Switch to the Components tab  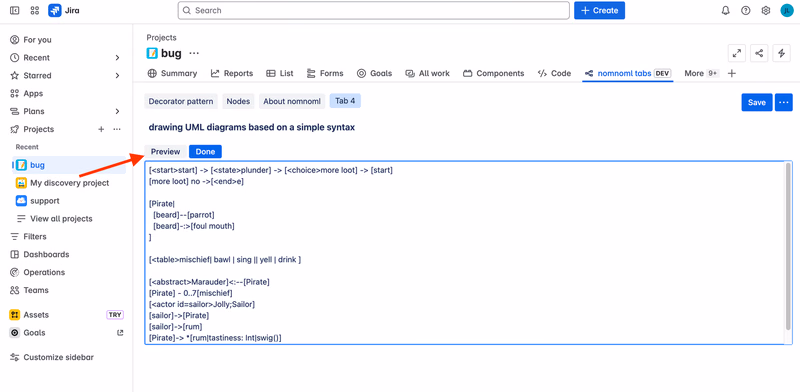click(x=493, y=74)
